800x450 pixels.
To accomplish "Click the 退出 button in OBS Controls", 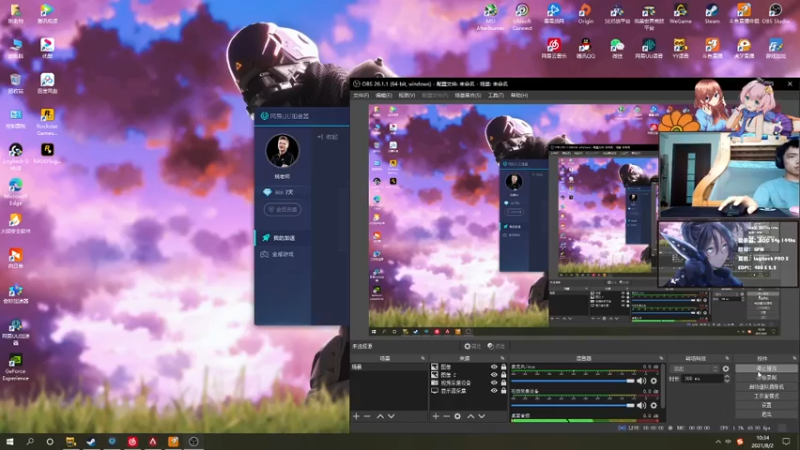I will (x=766, y=414).
